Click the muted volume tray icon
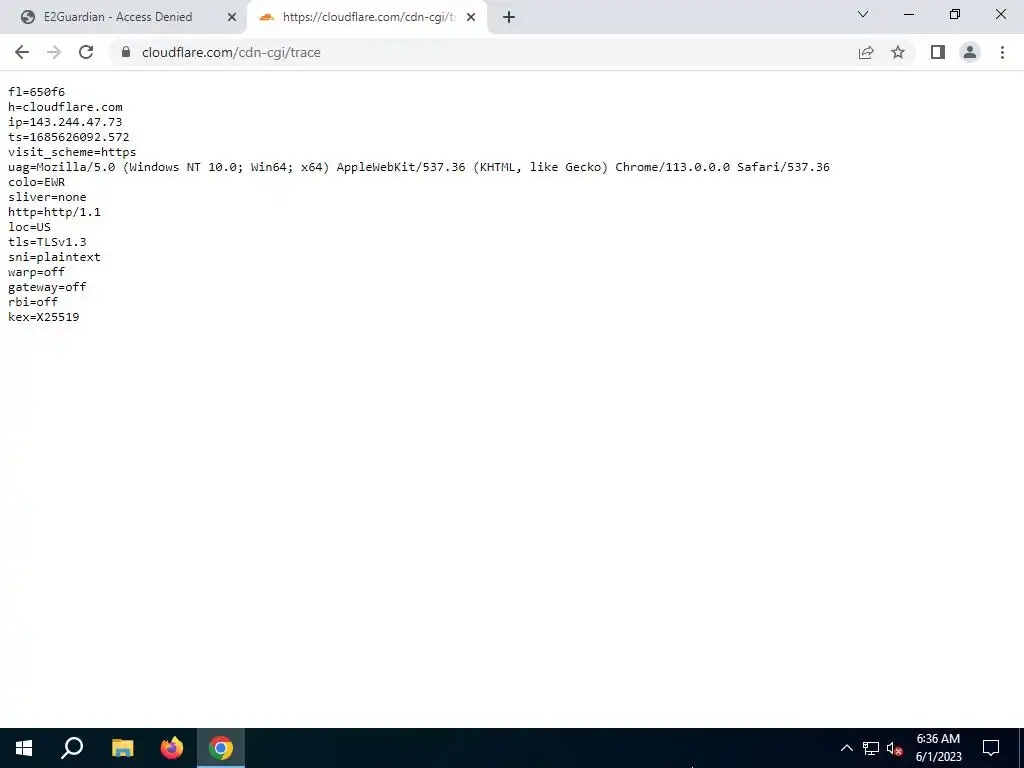The width and height of the screenshot is (1024, 768). 894,748
